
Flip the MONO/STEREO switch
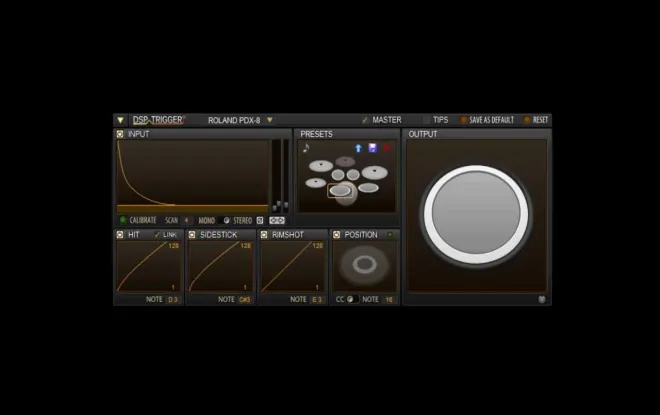225,220
